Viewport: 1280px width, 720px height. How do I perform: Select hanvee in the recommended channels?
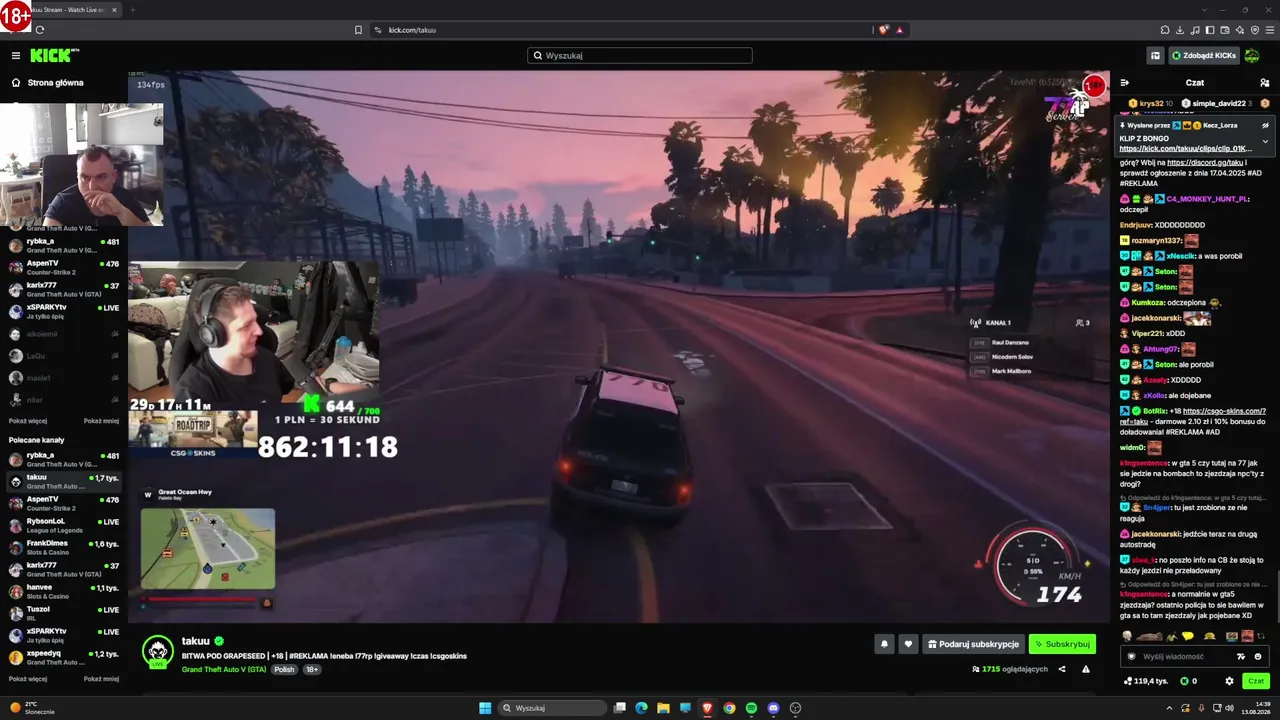(x=64, y=591)
